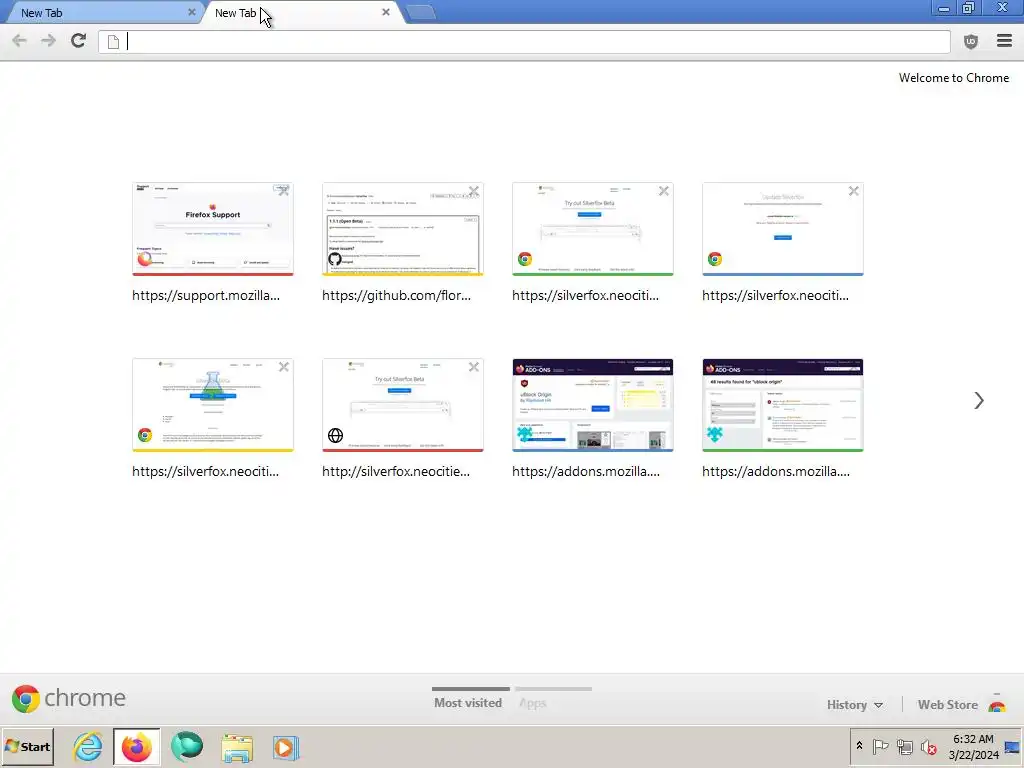Open a new tab with the tab strip button

(421, 12)
